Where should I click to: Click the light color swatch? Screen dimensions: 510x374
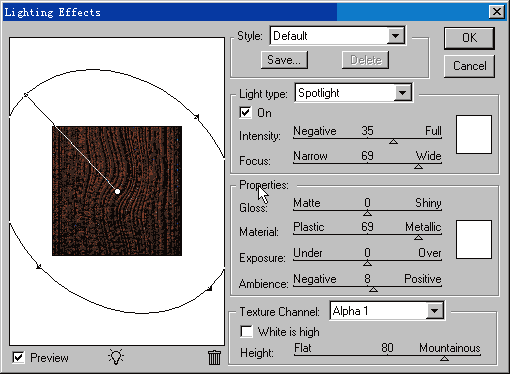pyautogui.click(x=474, y=134)
